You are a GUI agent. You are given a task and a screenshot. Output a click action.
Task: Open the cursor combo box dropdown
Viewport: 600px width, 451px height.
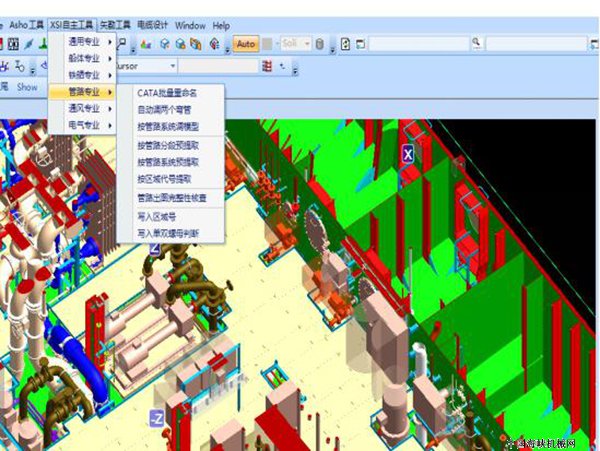click(x=172, y=66)
